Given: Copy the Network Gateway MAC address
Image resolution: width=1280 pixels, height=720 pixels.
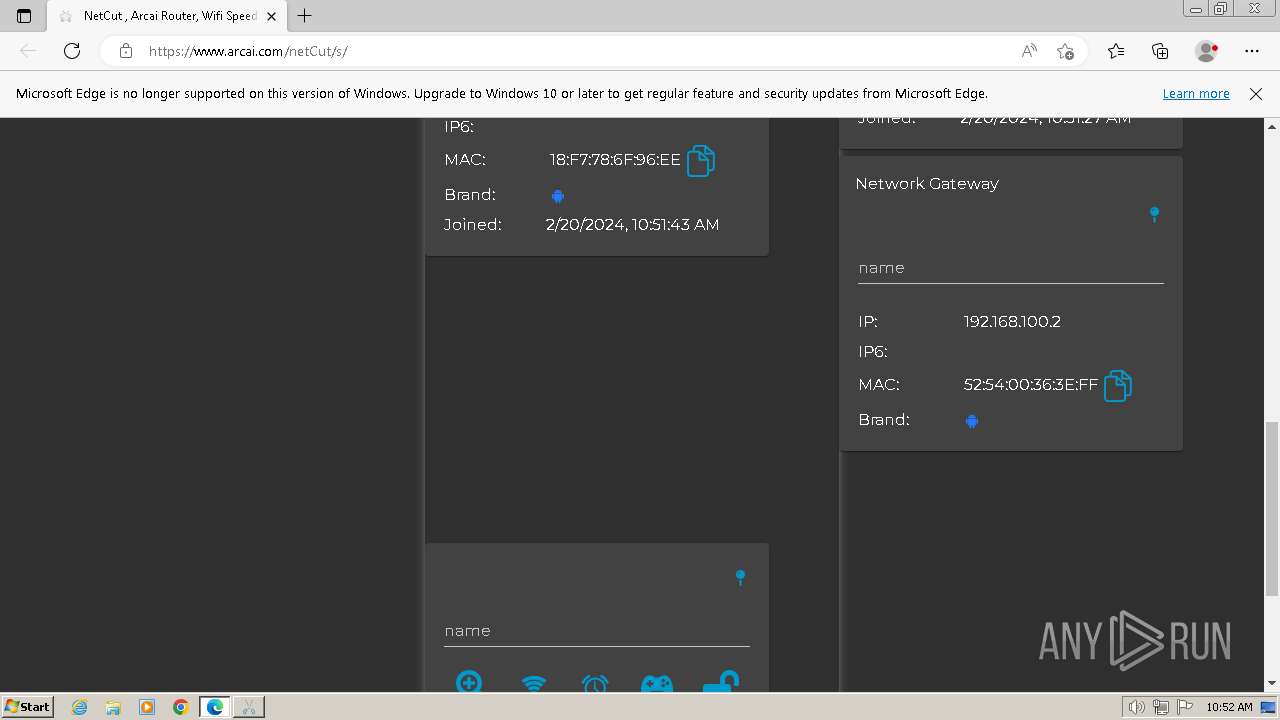Looking at the screenshot, I should (x=1118, y=385).
